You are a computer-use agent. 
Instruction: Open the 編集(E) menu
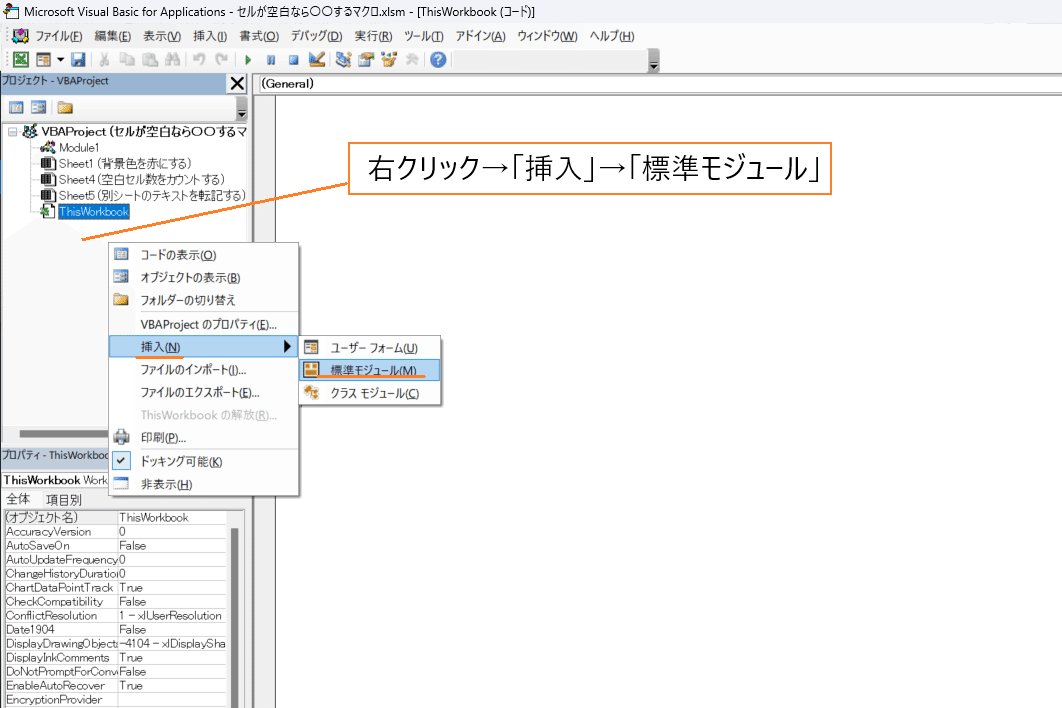pos(112,36)
